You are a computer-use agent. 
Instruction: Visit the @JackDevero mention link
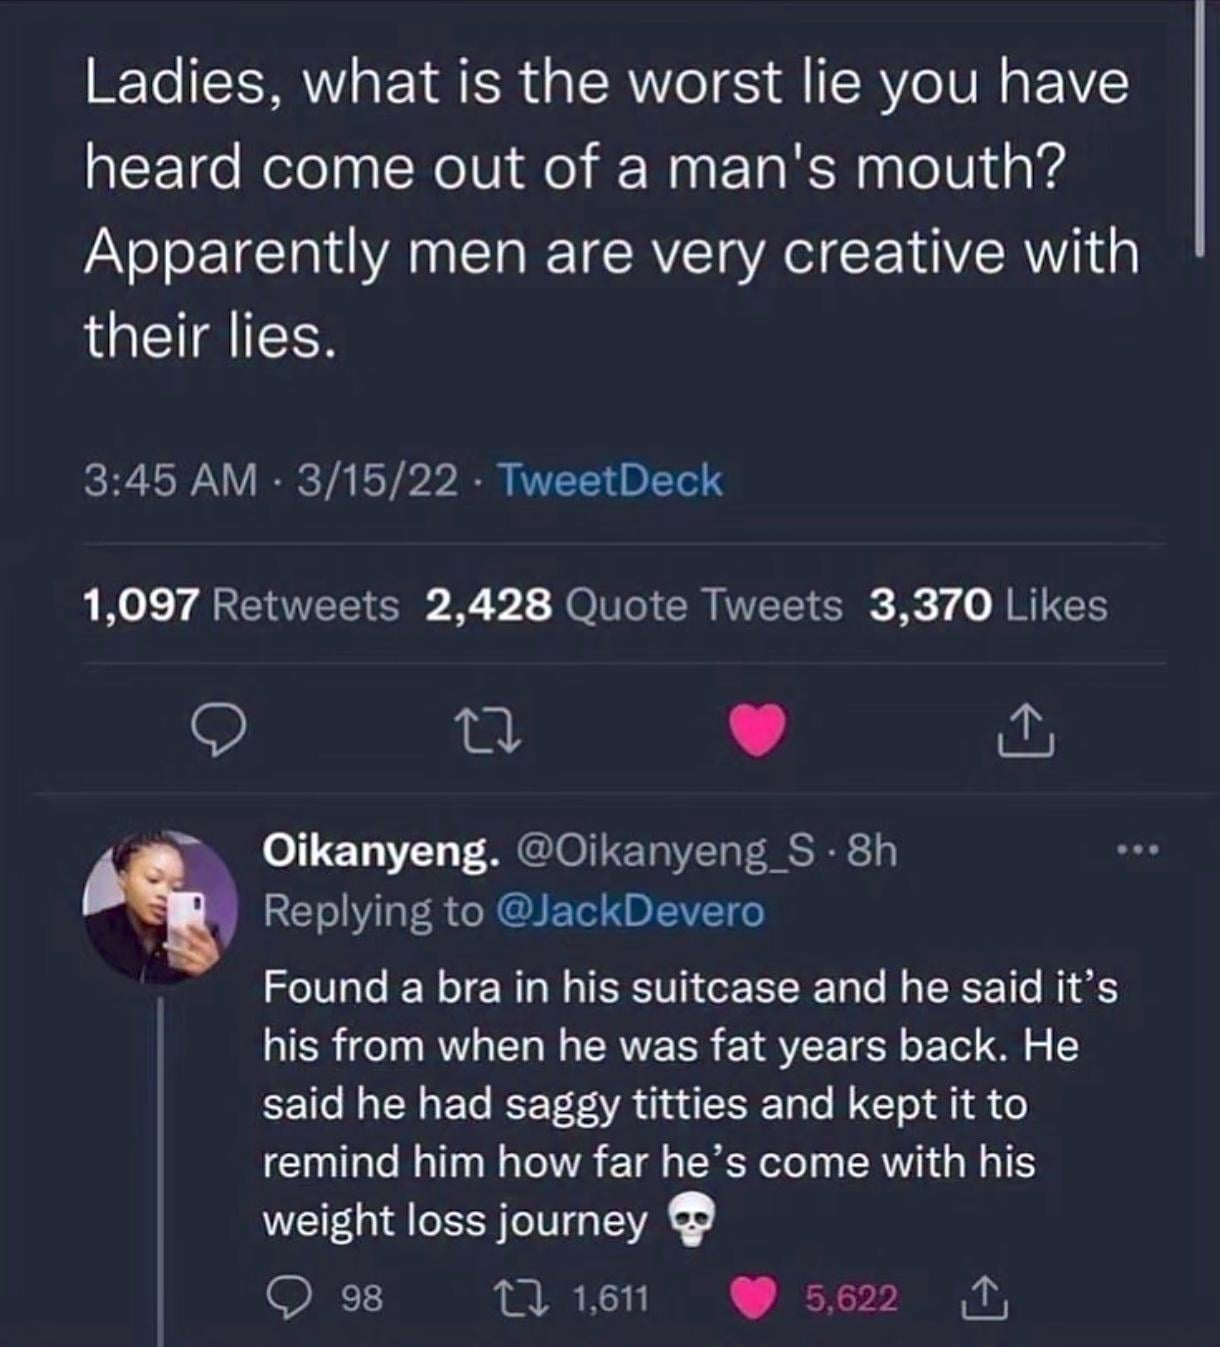[629, 911]
